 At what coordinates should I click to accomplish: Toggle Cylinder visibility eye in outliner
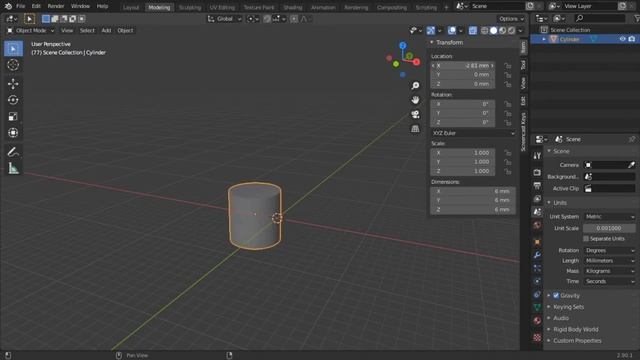(622, 39)
